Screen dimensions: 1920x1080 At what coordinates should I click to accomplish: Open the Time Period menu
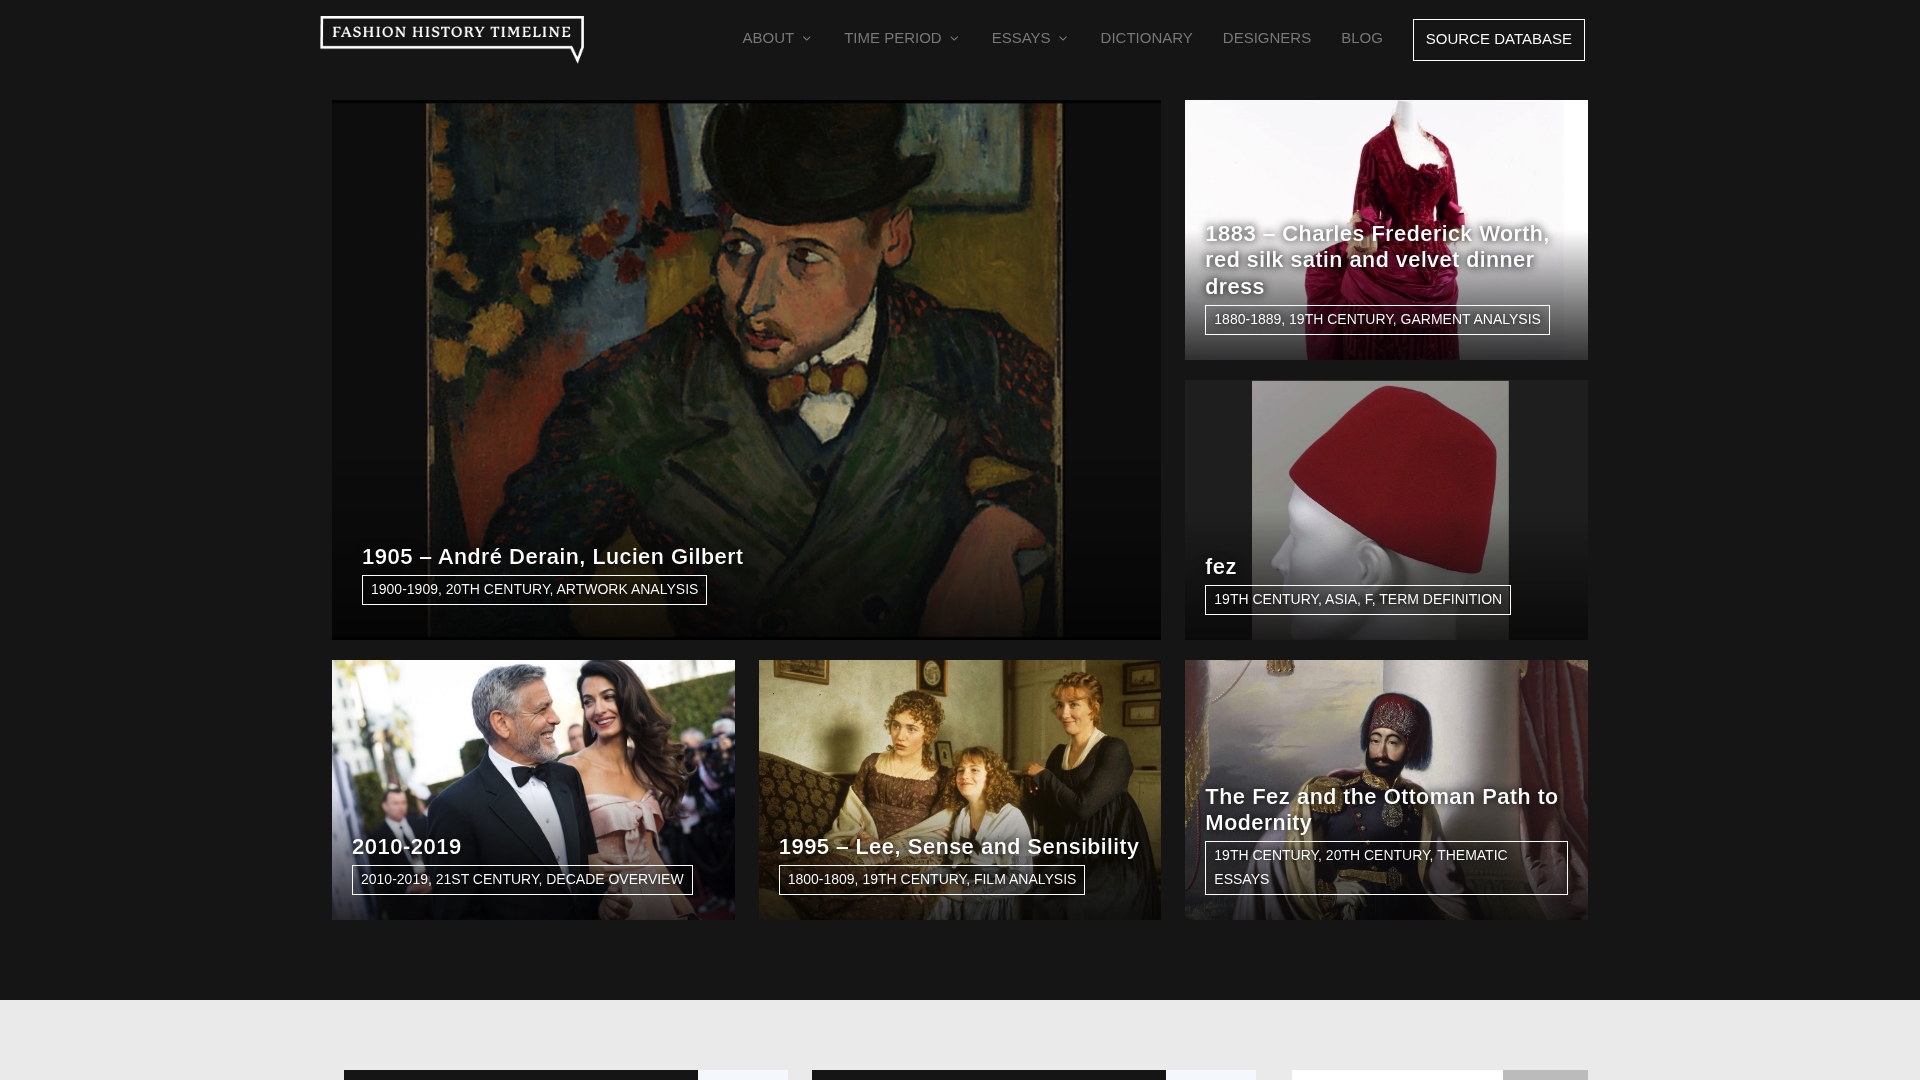coord(893,38)
